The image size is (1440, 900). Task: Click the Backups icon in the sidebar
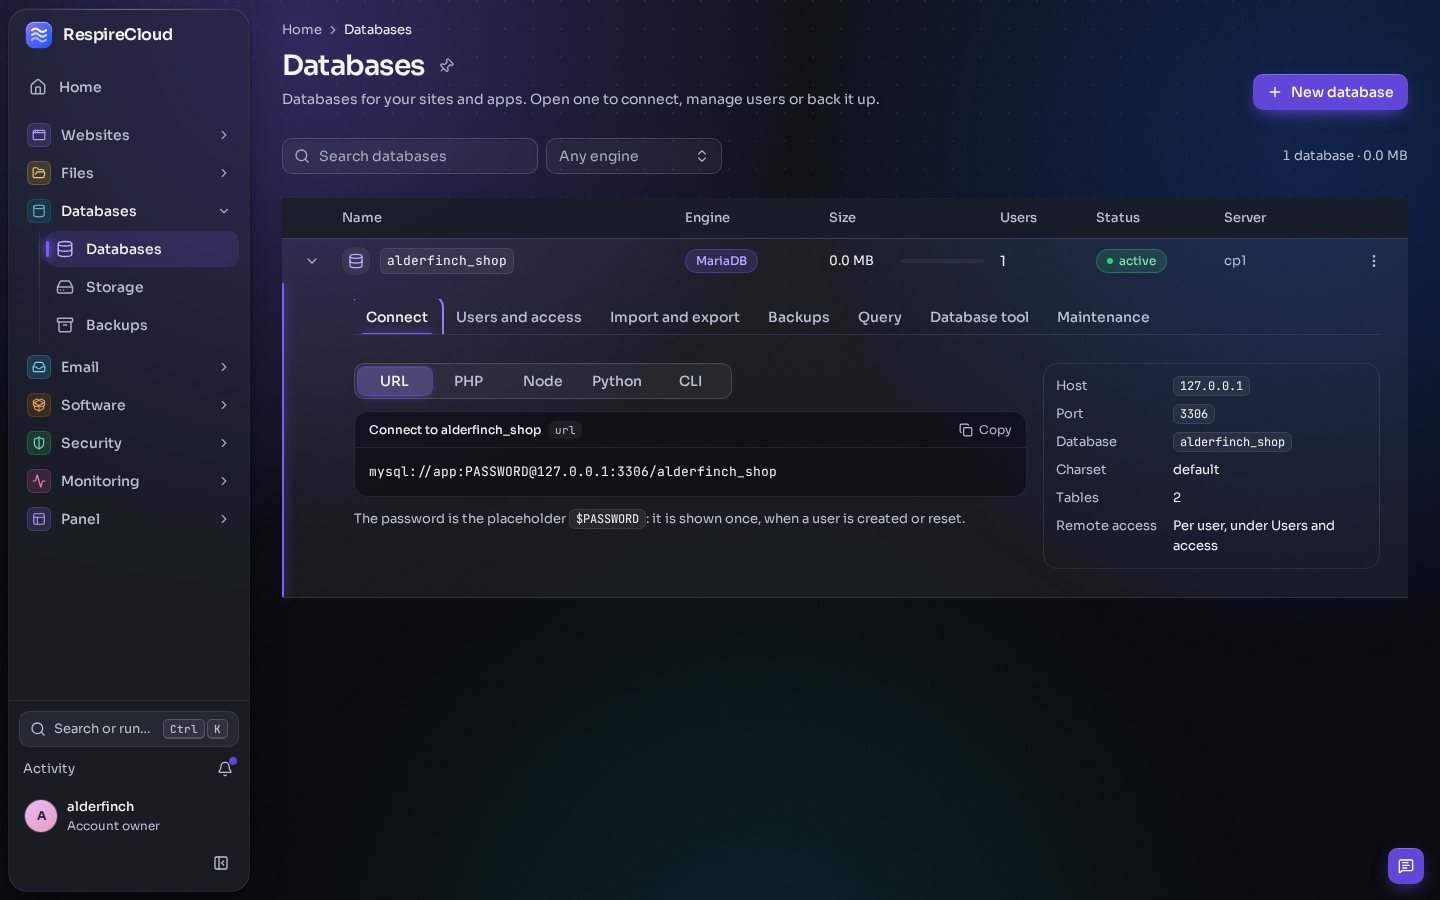tap(65, 325)
